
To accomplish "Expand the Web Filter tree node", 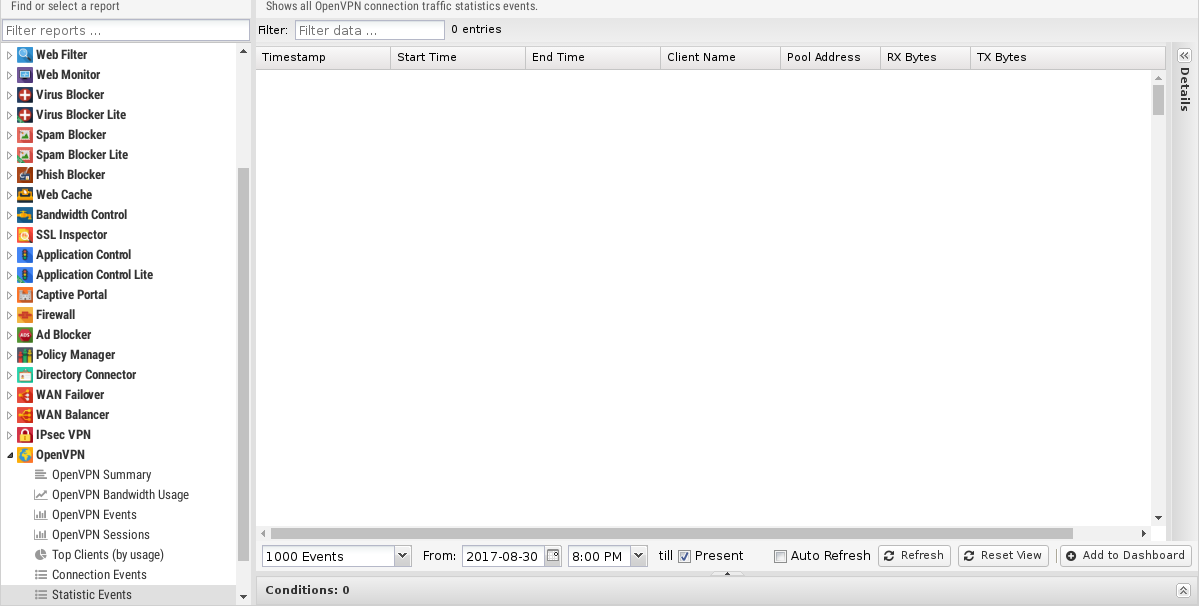I will click(x=9, y=55).
